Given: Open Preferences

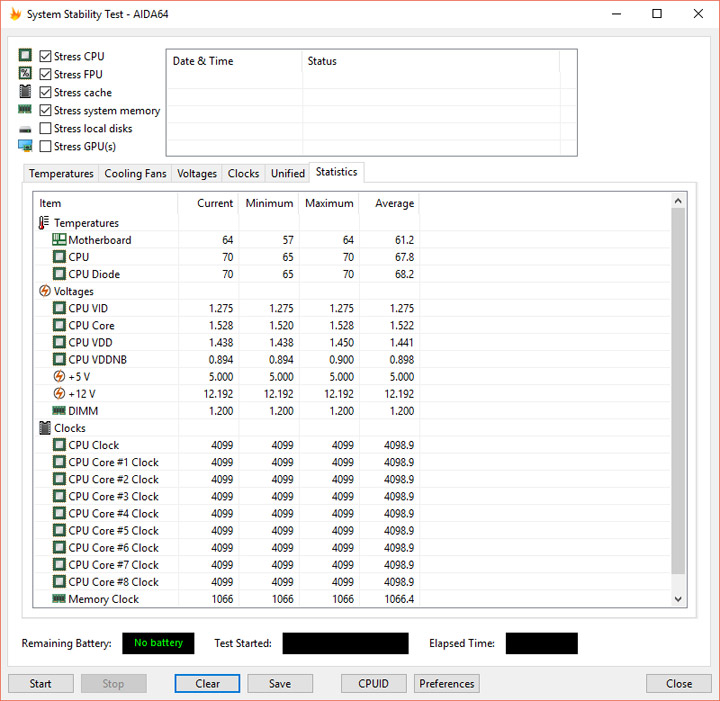Looking at the screenshot, I should click(446, 684).
